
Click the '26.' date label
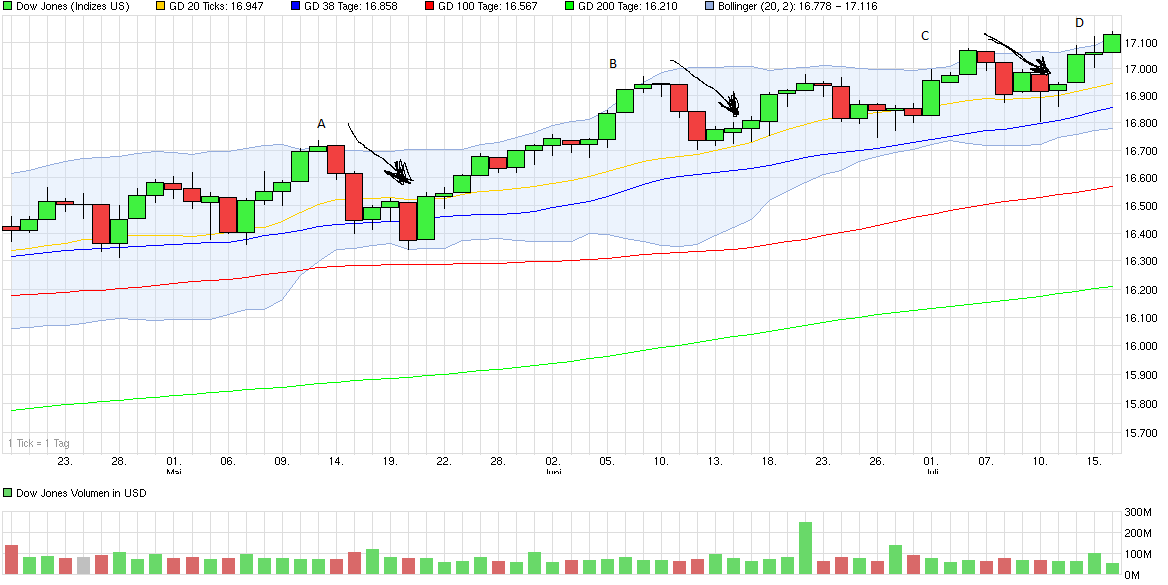[x=877, y=461]
